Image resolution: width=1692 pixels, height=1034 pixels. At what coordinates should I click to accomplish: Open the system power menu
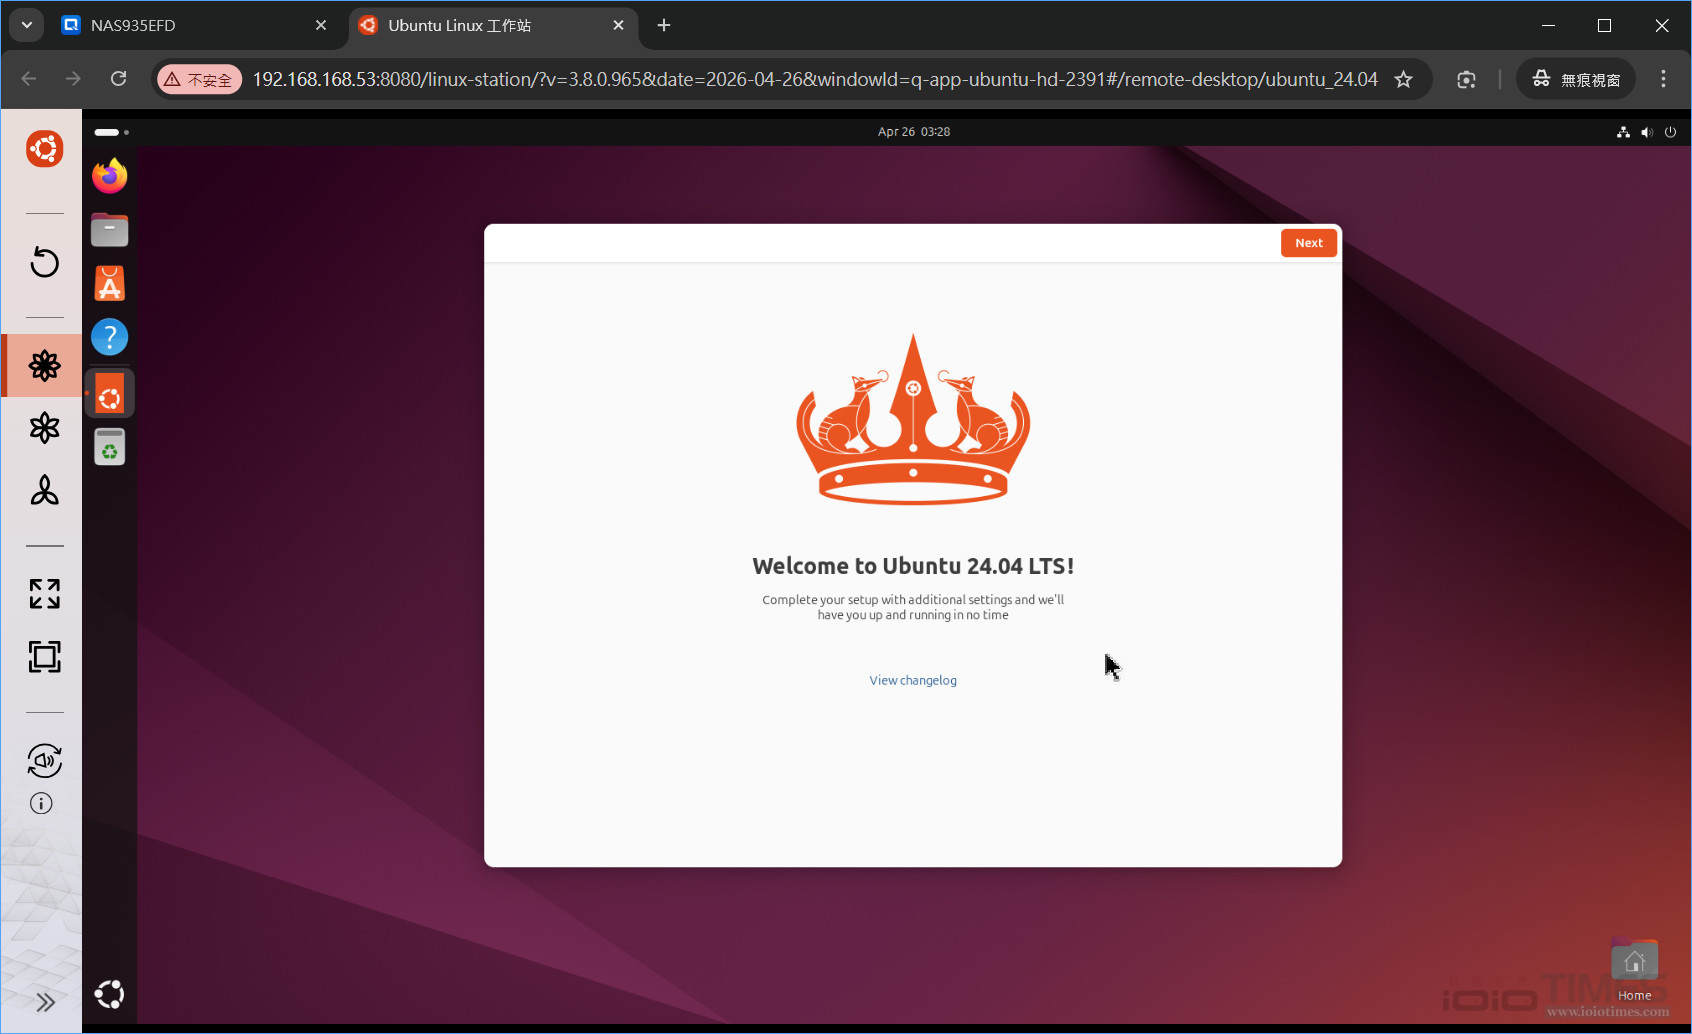pos(1671,131)
